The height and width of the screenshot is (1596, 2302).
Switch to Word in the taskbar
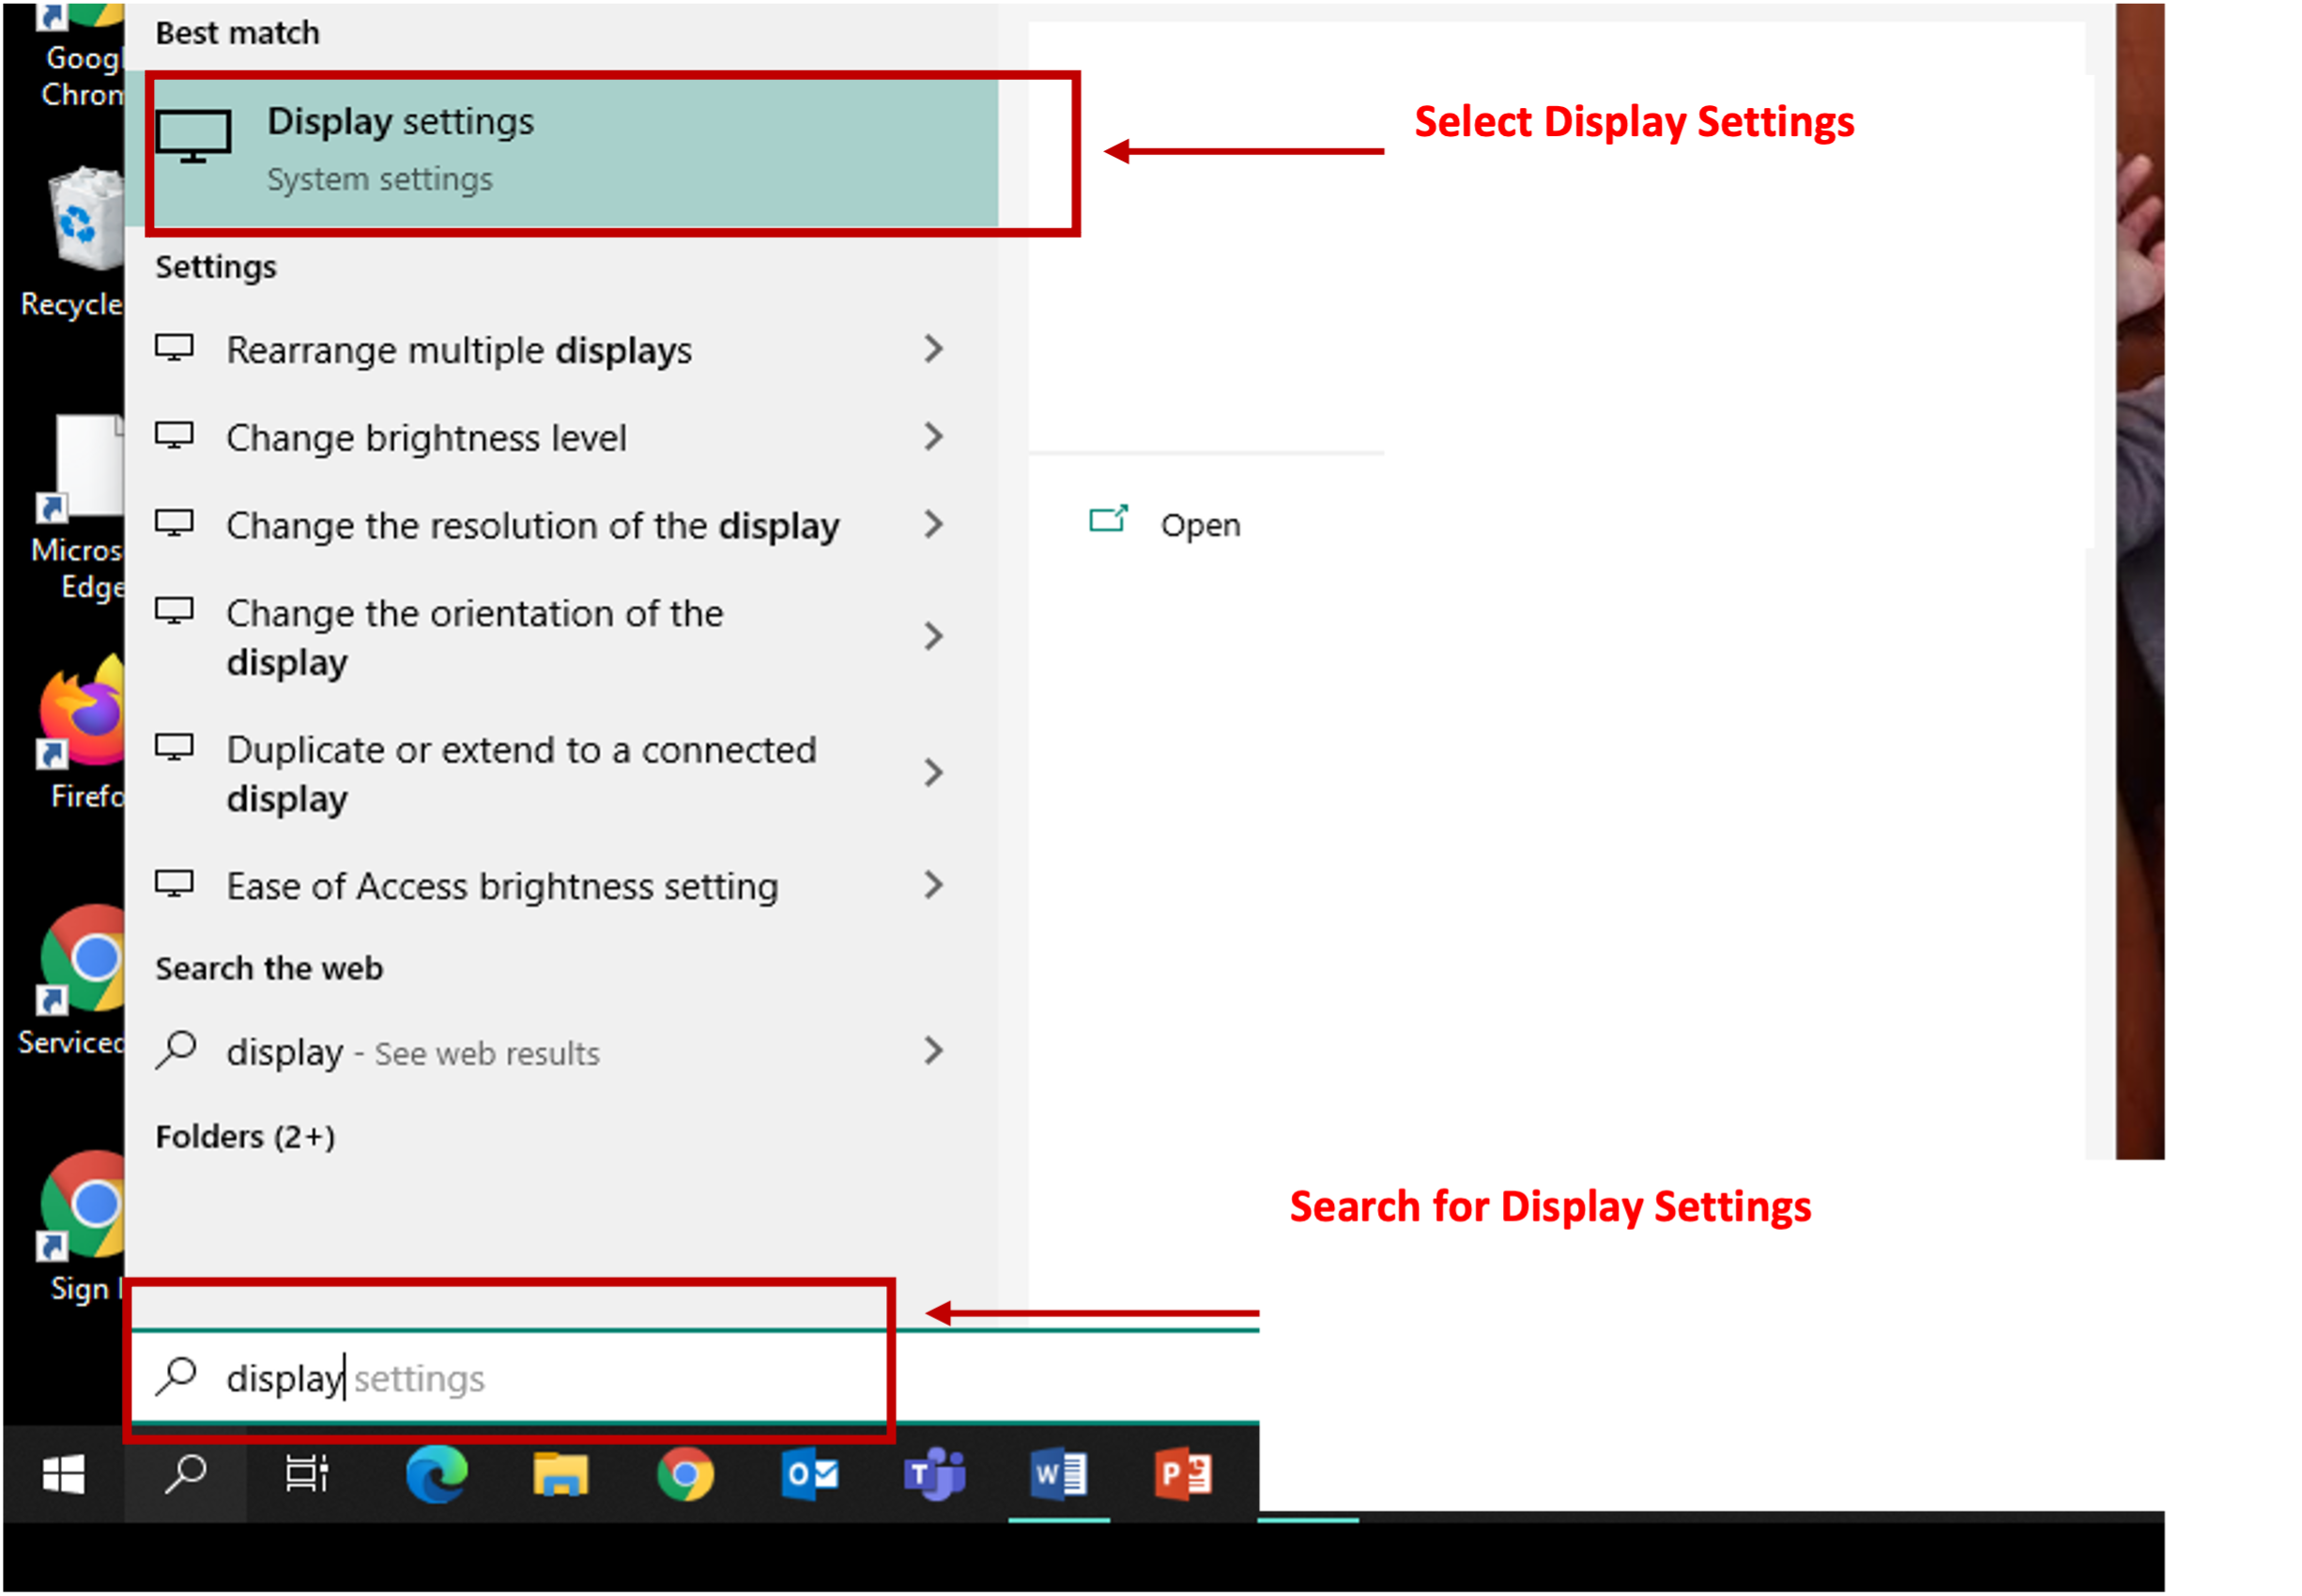pyautogui.click(x=1059, y=1475)
